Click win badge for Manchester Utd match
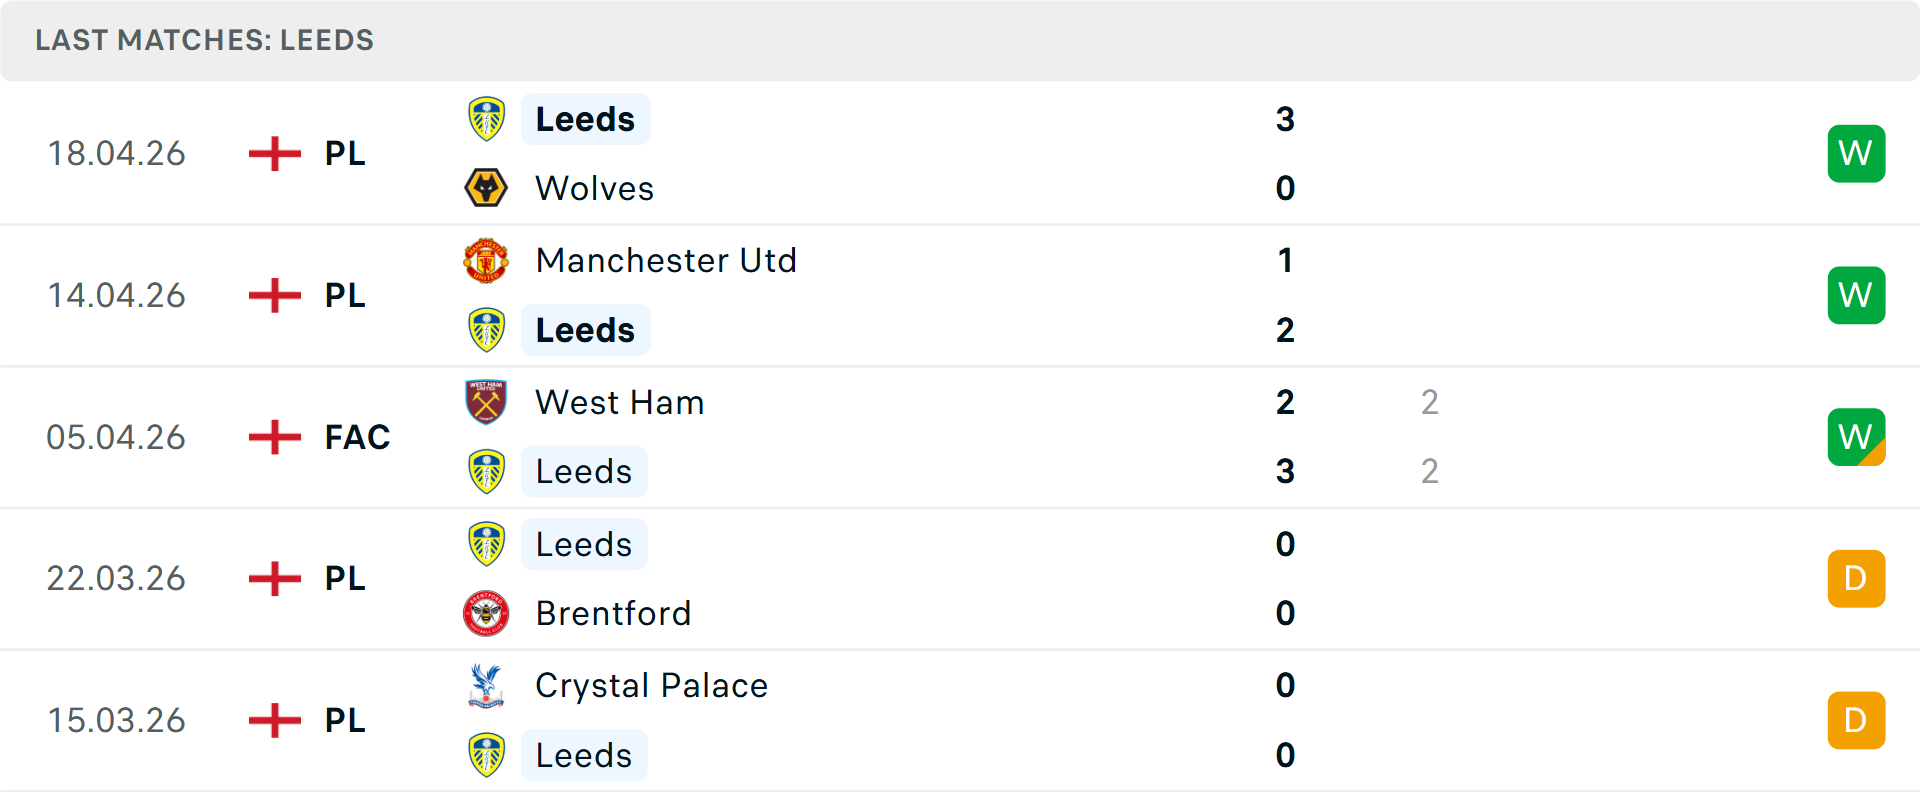This screenshot has width=1920, height=792. pyautogui.click(x=1856, y=295)
